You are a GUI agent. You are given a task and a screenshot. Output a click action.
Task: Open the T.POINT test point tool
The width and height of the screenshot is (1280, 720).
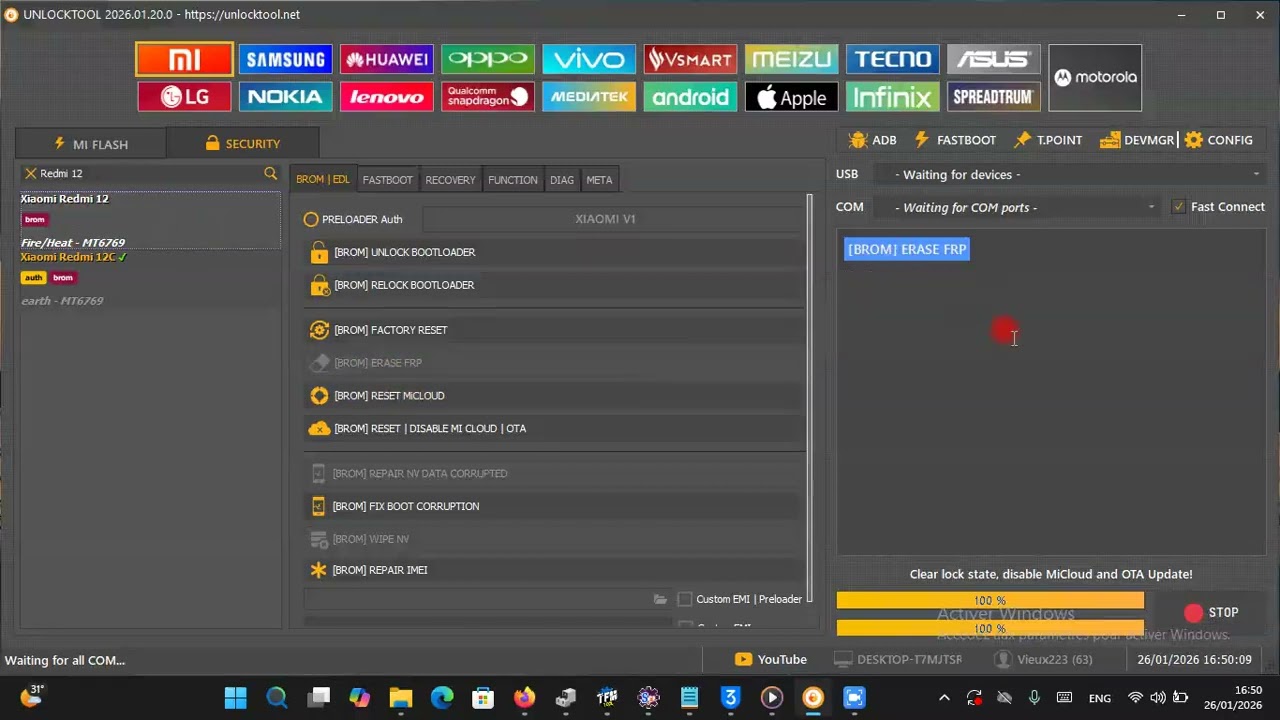[1048, 140]
